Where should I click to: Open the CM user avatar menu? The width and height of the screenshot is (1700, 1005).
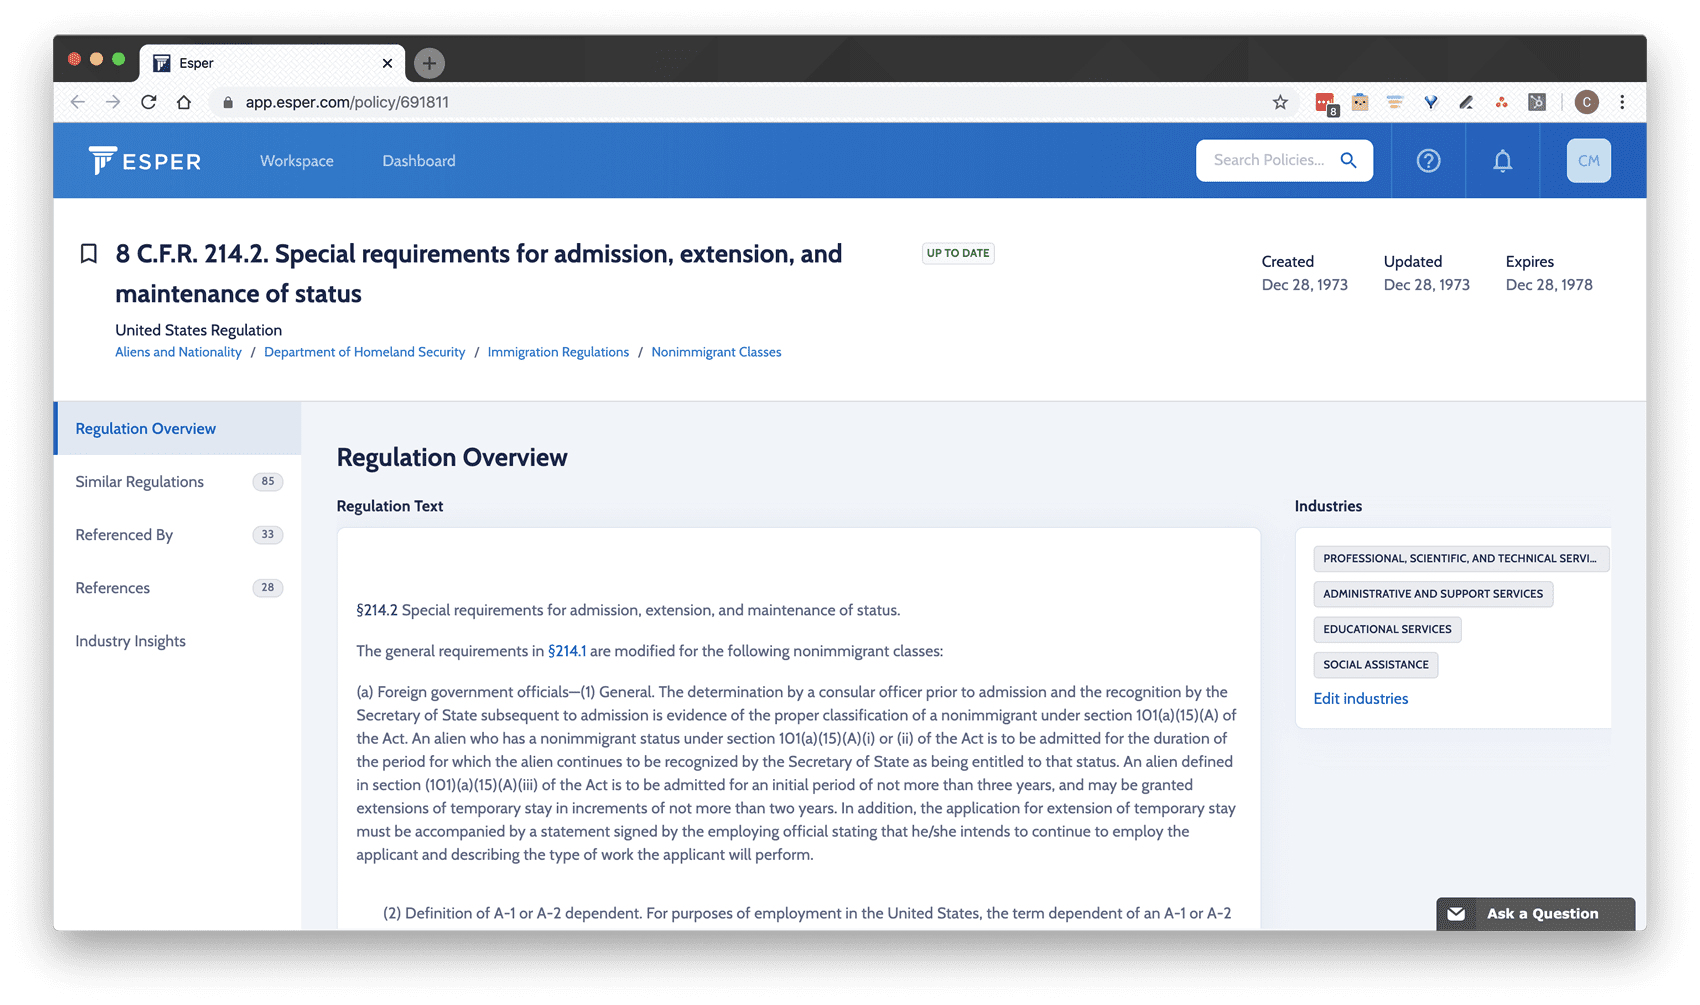click(1588, 160)
